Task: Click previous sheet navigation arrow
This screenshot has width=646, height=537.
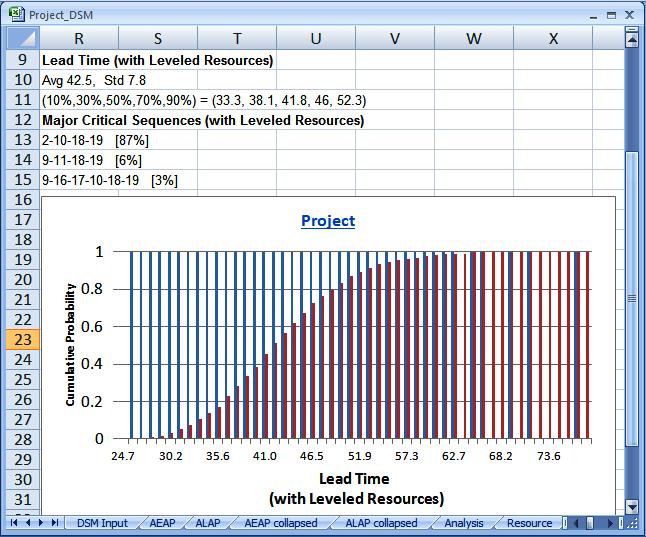Action: click(x=28, y=523)
